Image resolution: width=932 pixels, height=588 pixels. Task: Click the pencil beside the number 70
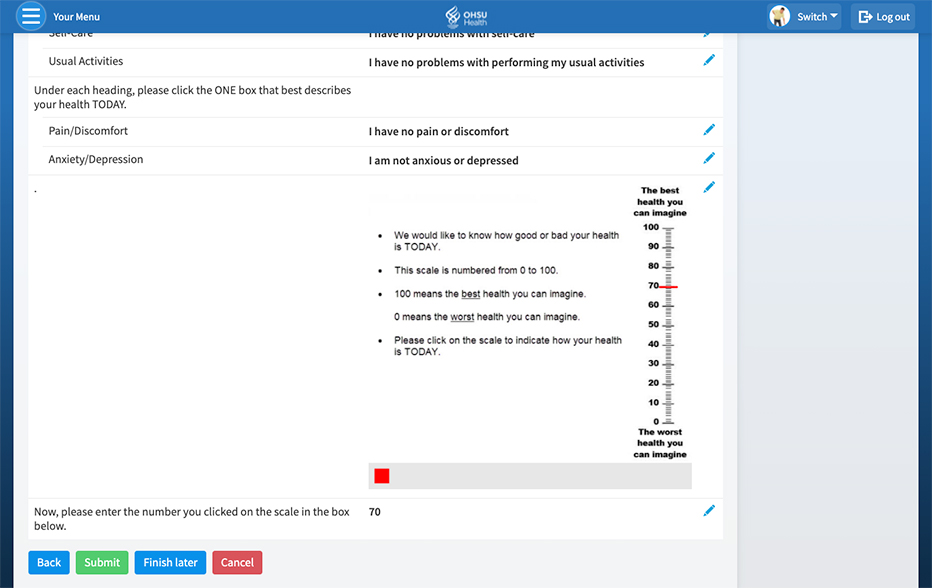pyautogui.click(x=709, y=511)
